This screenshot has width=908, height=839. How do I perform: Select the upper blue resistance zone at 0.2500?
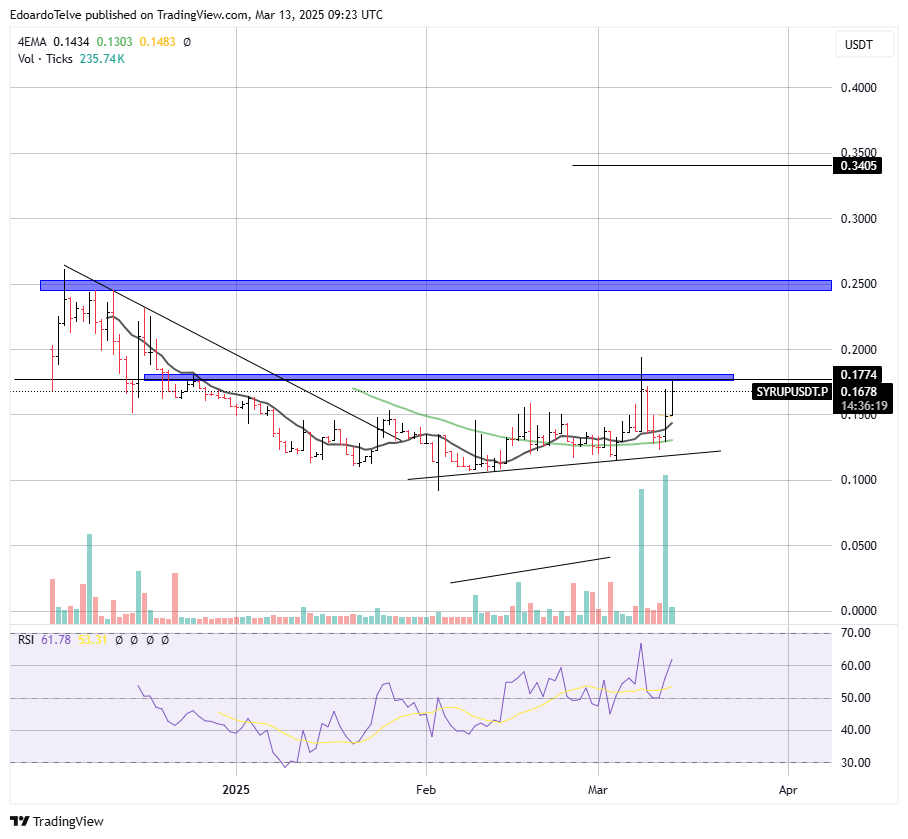(435, 285)
